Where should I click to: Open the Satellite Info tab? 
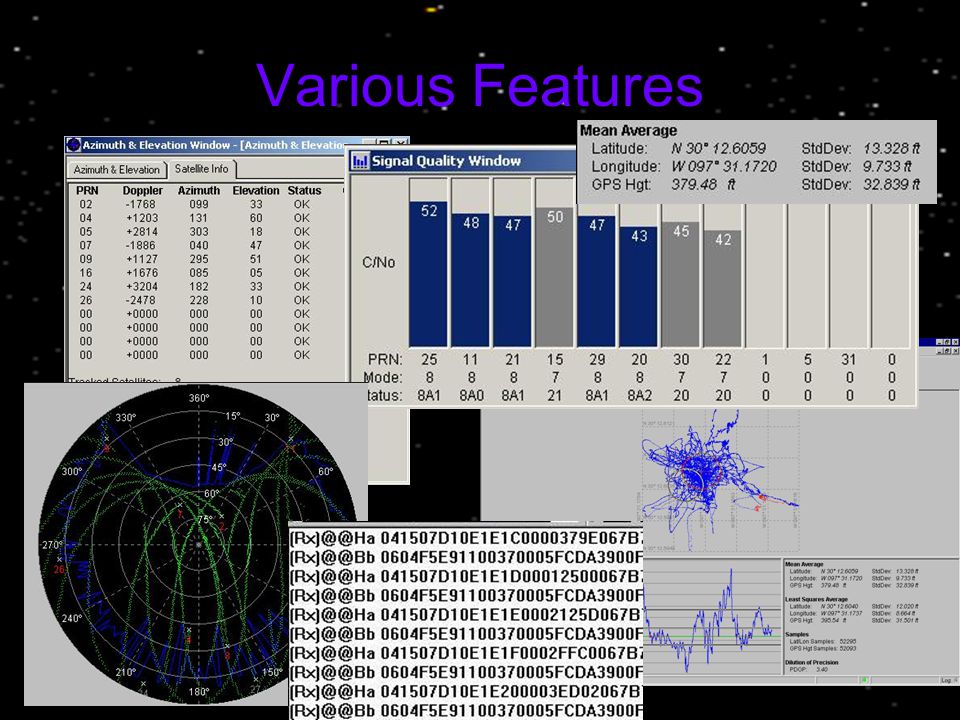pyautogui.click(x=201, y=168)
